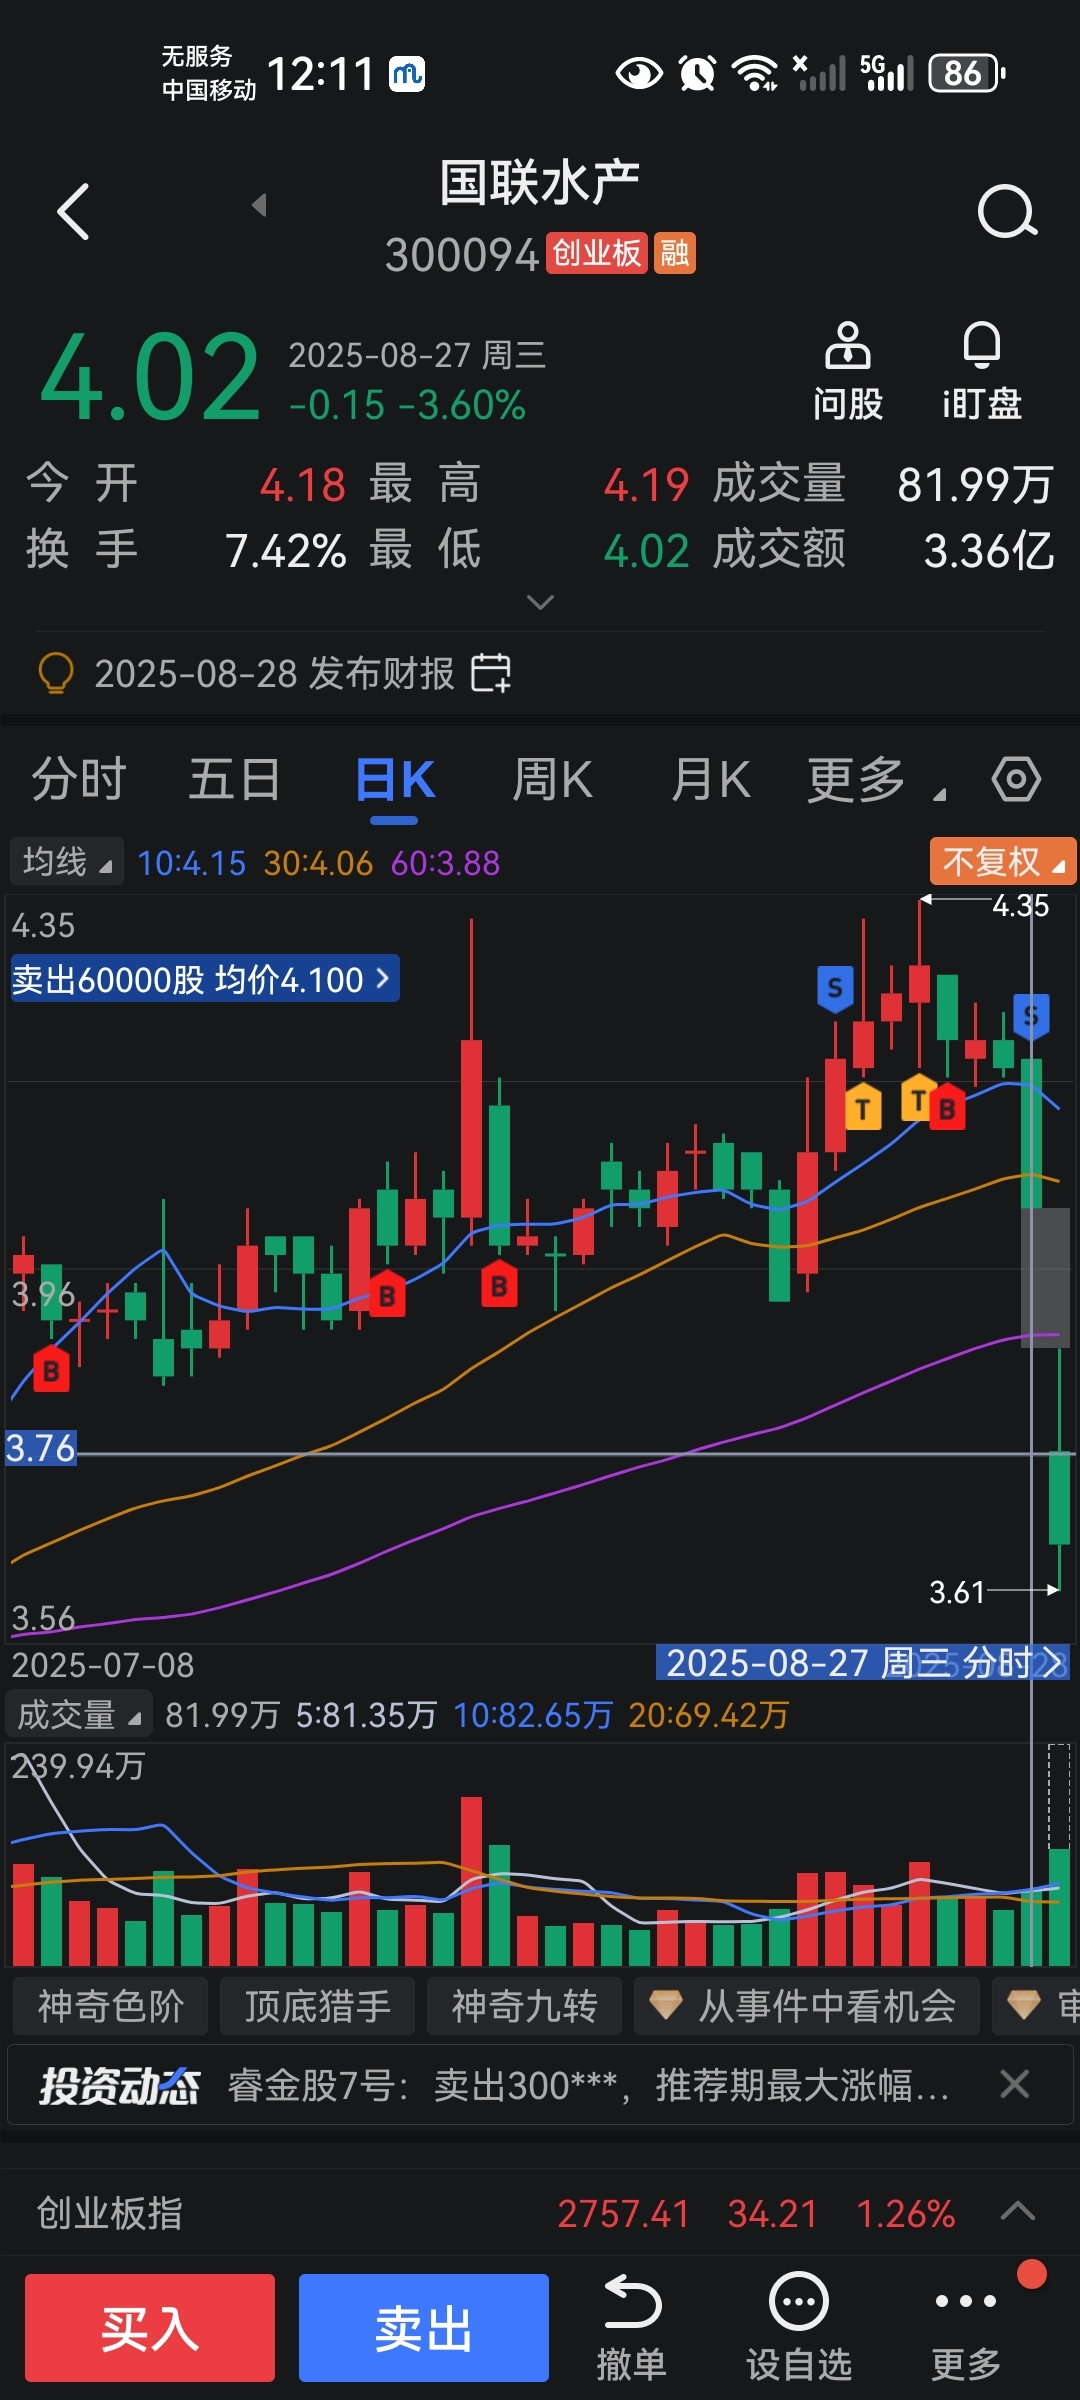Tap the 融 margin badge
The height and width of the screenshot is (2400, 1080).
pyautogui.click(x=674, y=253)
